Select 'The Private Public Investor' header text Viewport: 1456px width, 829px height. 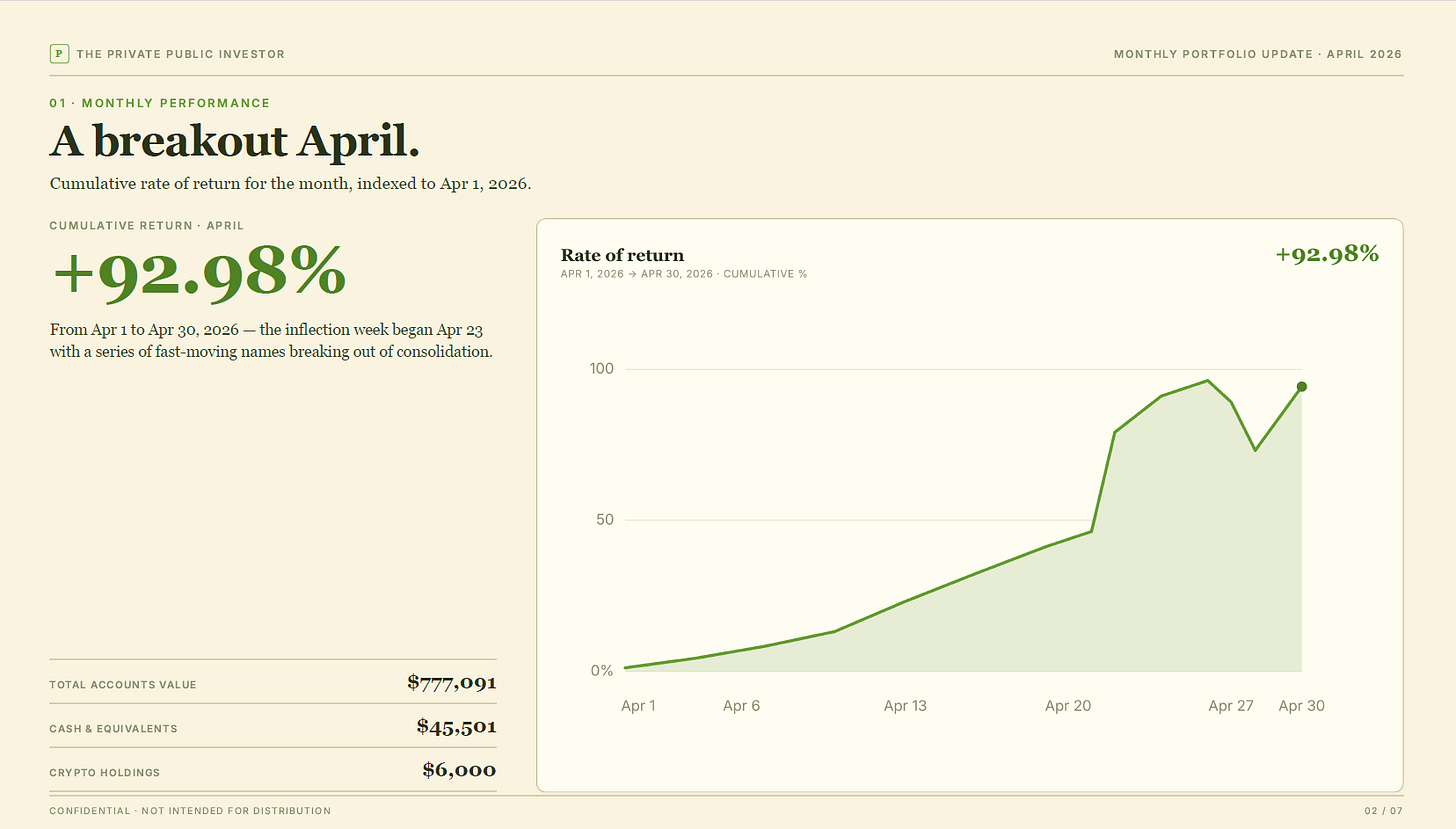point(181,54)
